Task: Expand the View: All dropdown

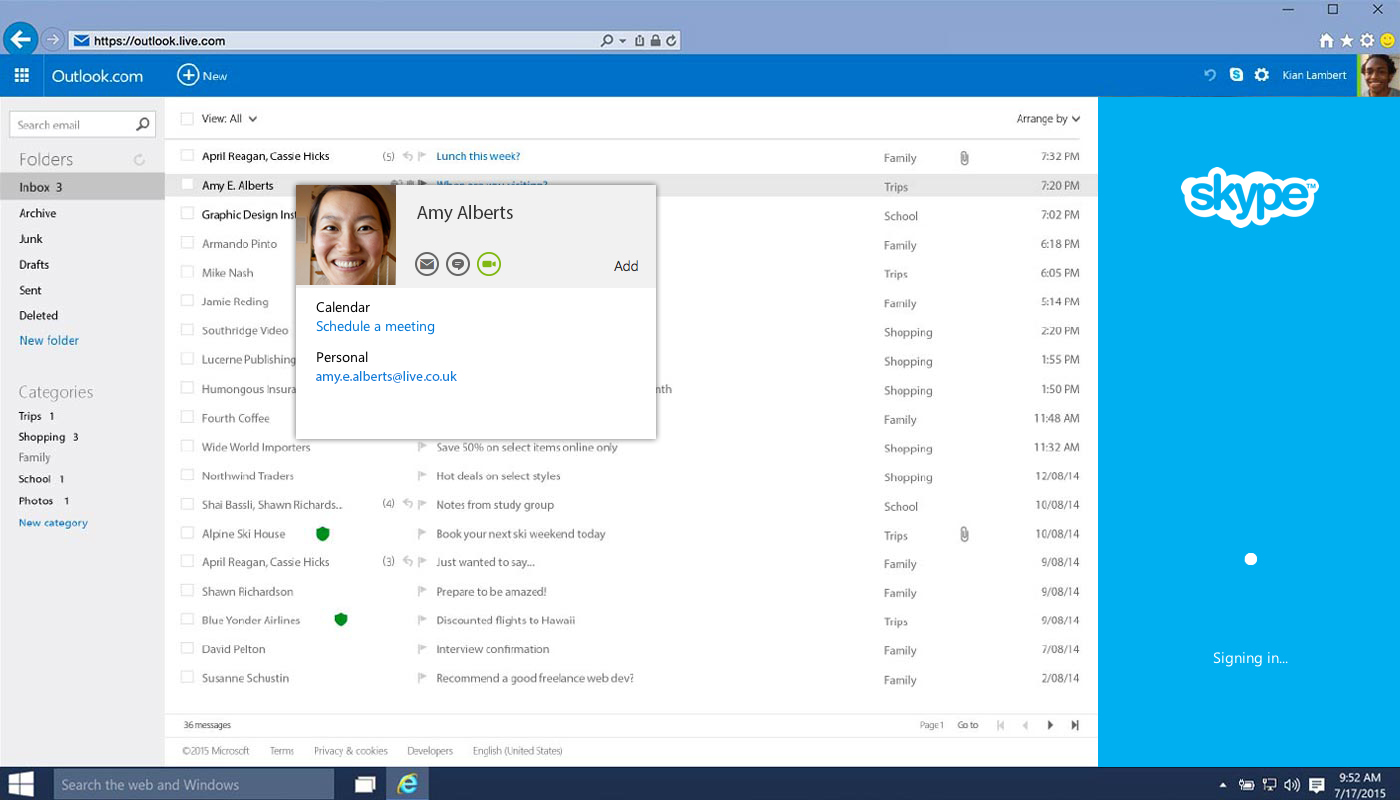Action: click(x=229, y=119)
